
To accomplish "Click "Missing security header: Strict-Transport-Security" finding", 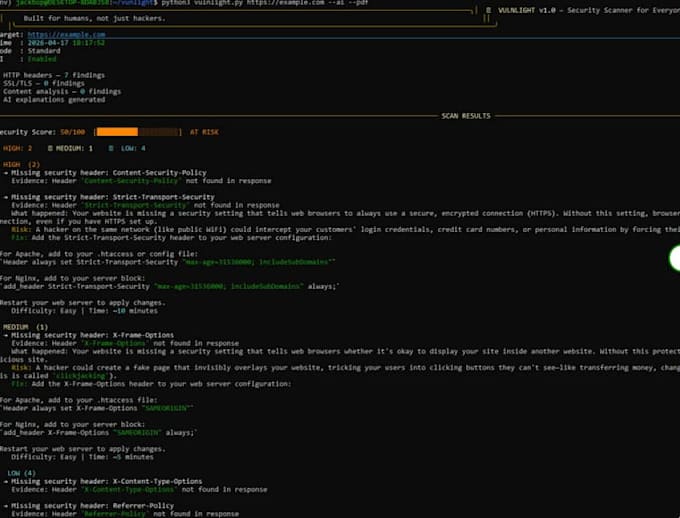I will click(113, 197).
